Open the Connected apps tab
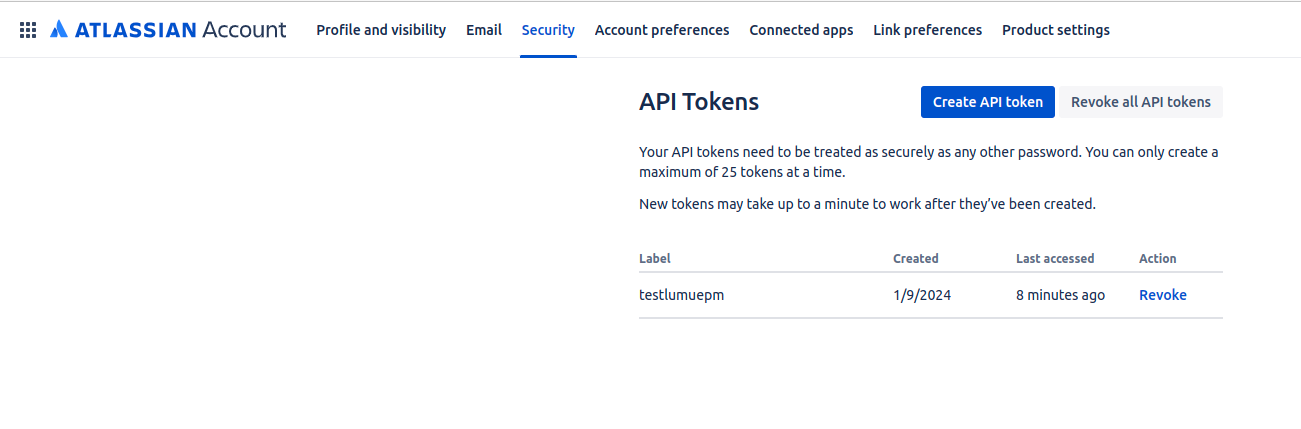Image resolution: width=1301 pixels, height=429 pixels. pos(801,30)
